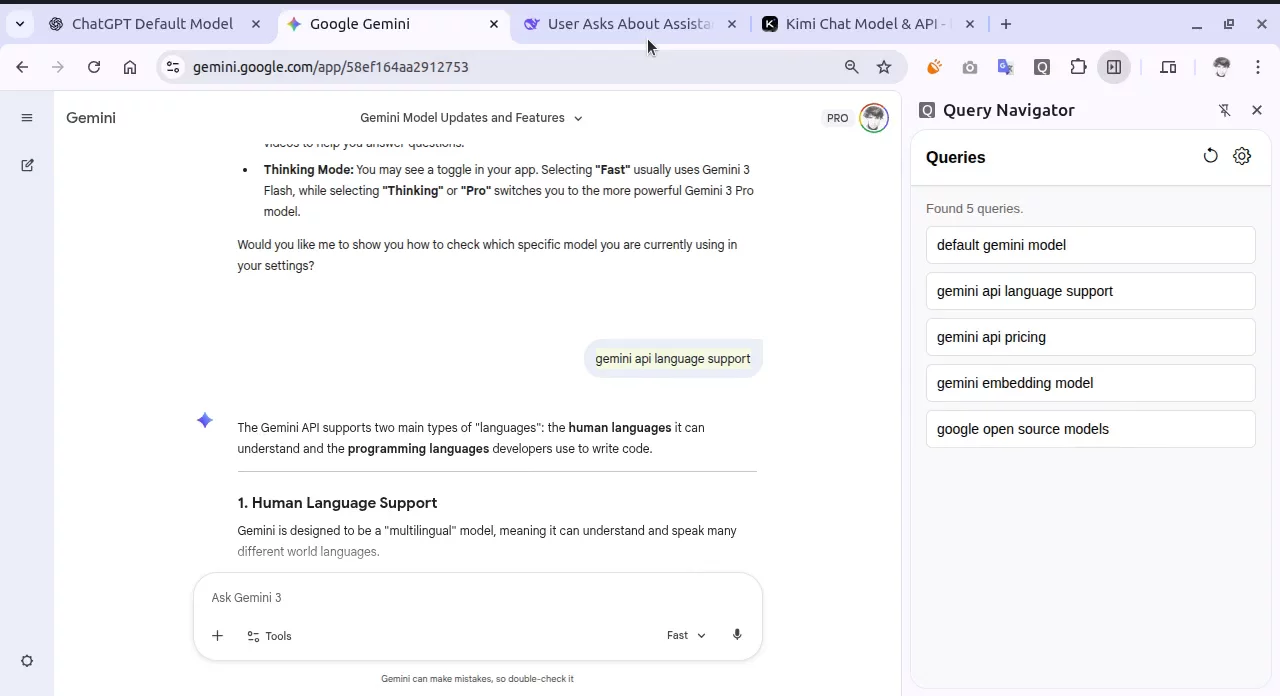Click the orange extension icon in toolbar
The height and width of the screenshot is (696, 1280).
tap(934, 67)
